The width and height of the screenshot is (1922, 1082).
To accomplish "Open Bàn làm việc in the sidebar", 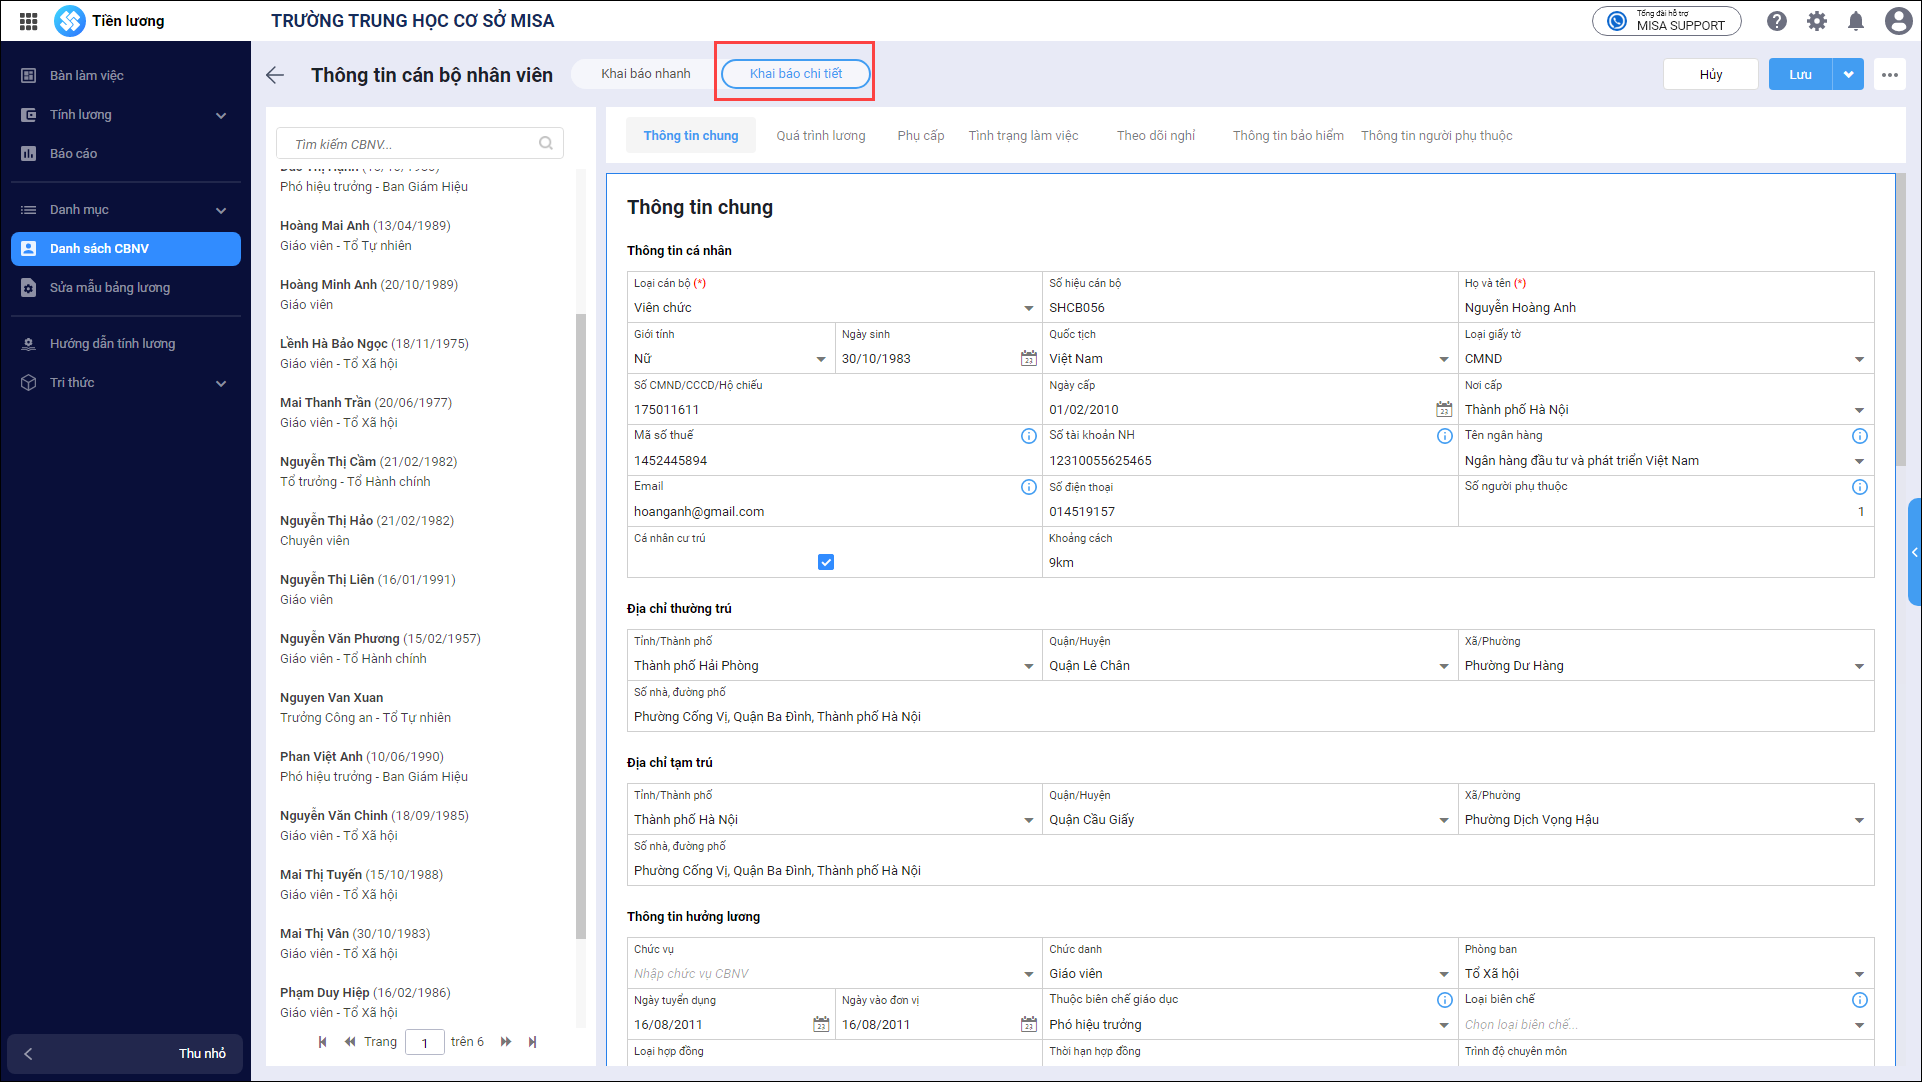I will (x=126, y=76).
